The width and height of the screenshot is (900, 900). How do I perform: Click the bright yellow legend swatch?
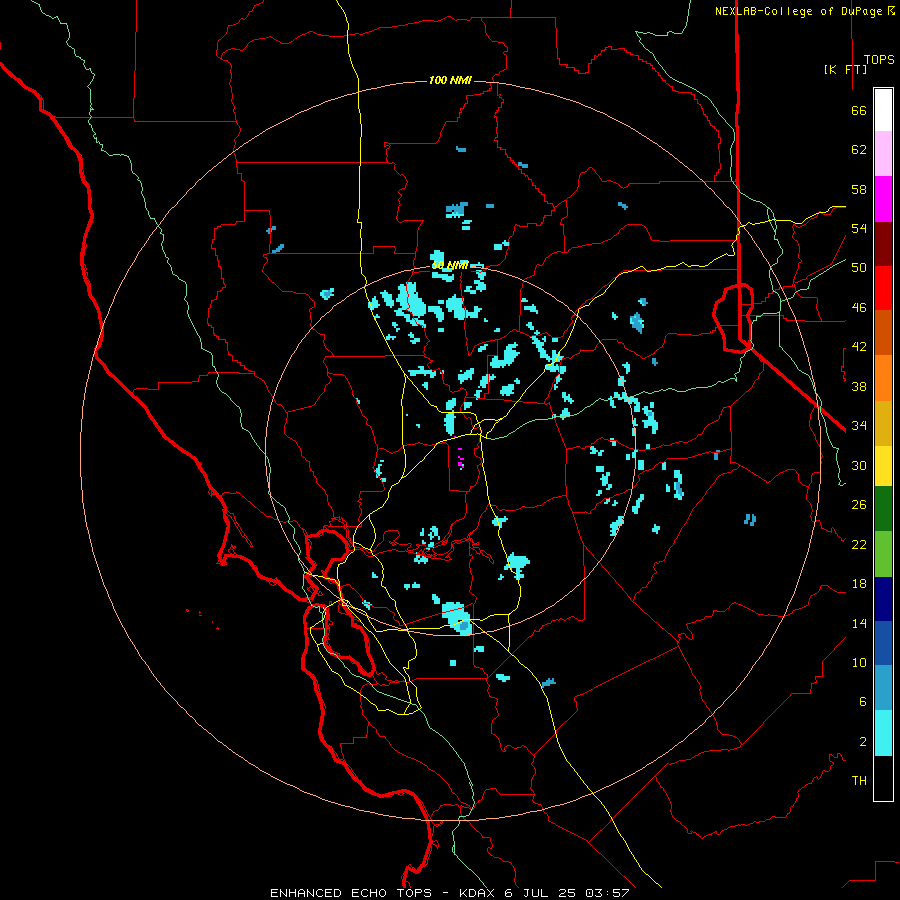coord(883,466)
